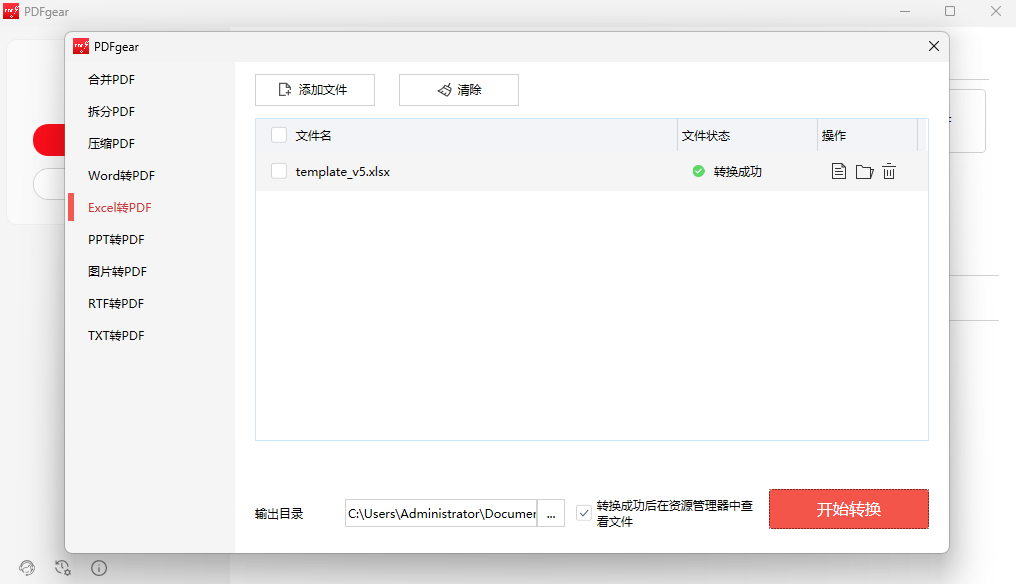Check the select-all files checkbox
Screen dimensions: 1016x584
click(278, 134)
